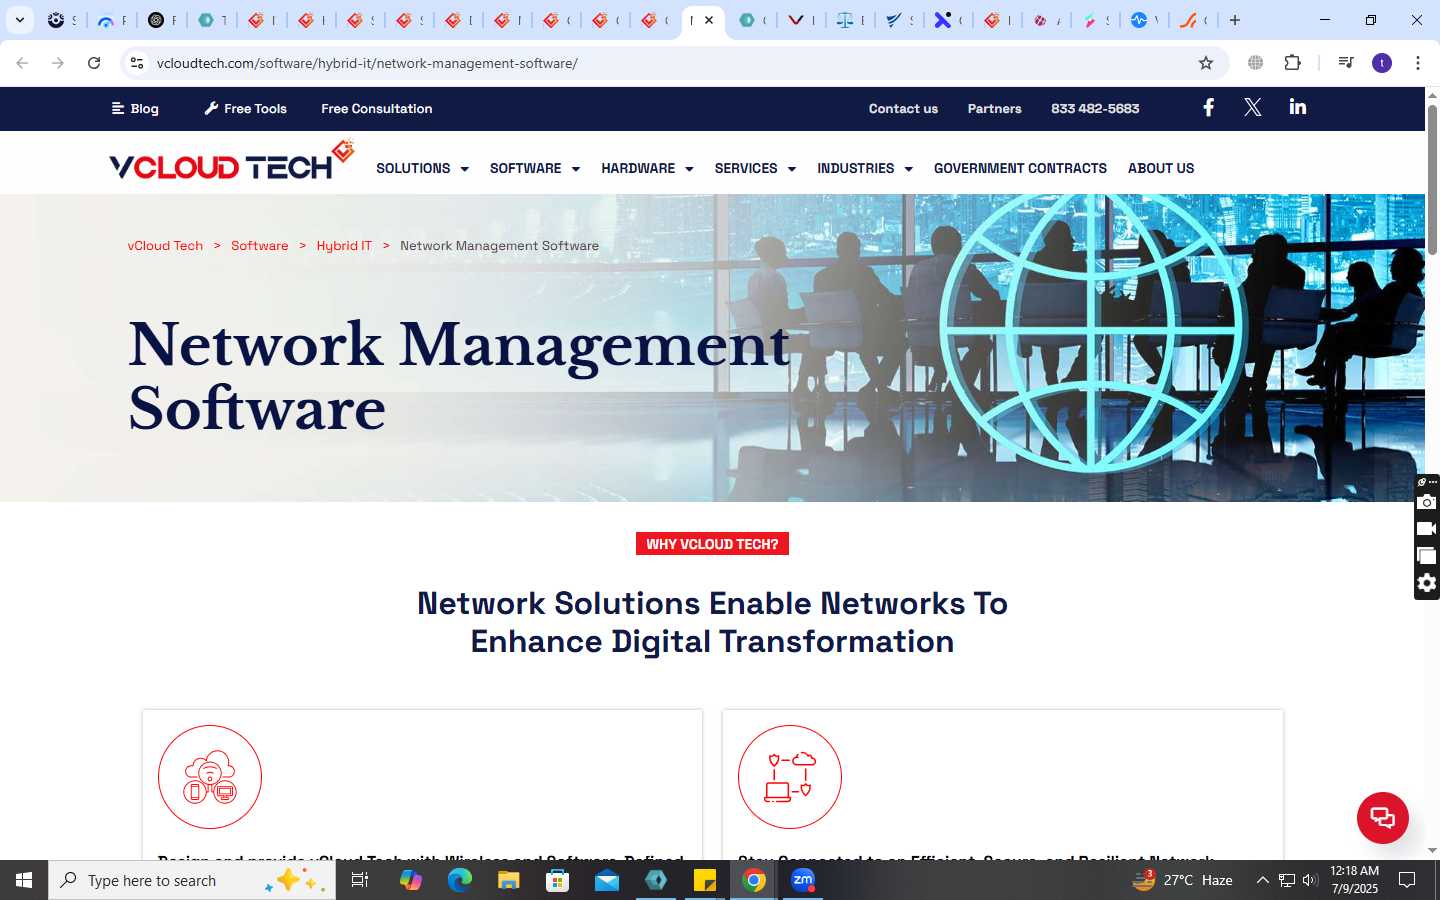
Task: Expand the SOFTWARE menu
Action: 535,168
